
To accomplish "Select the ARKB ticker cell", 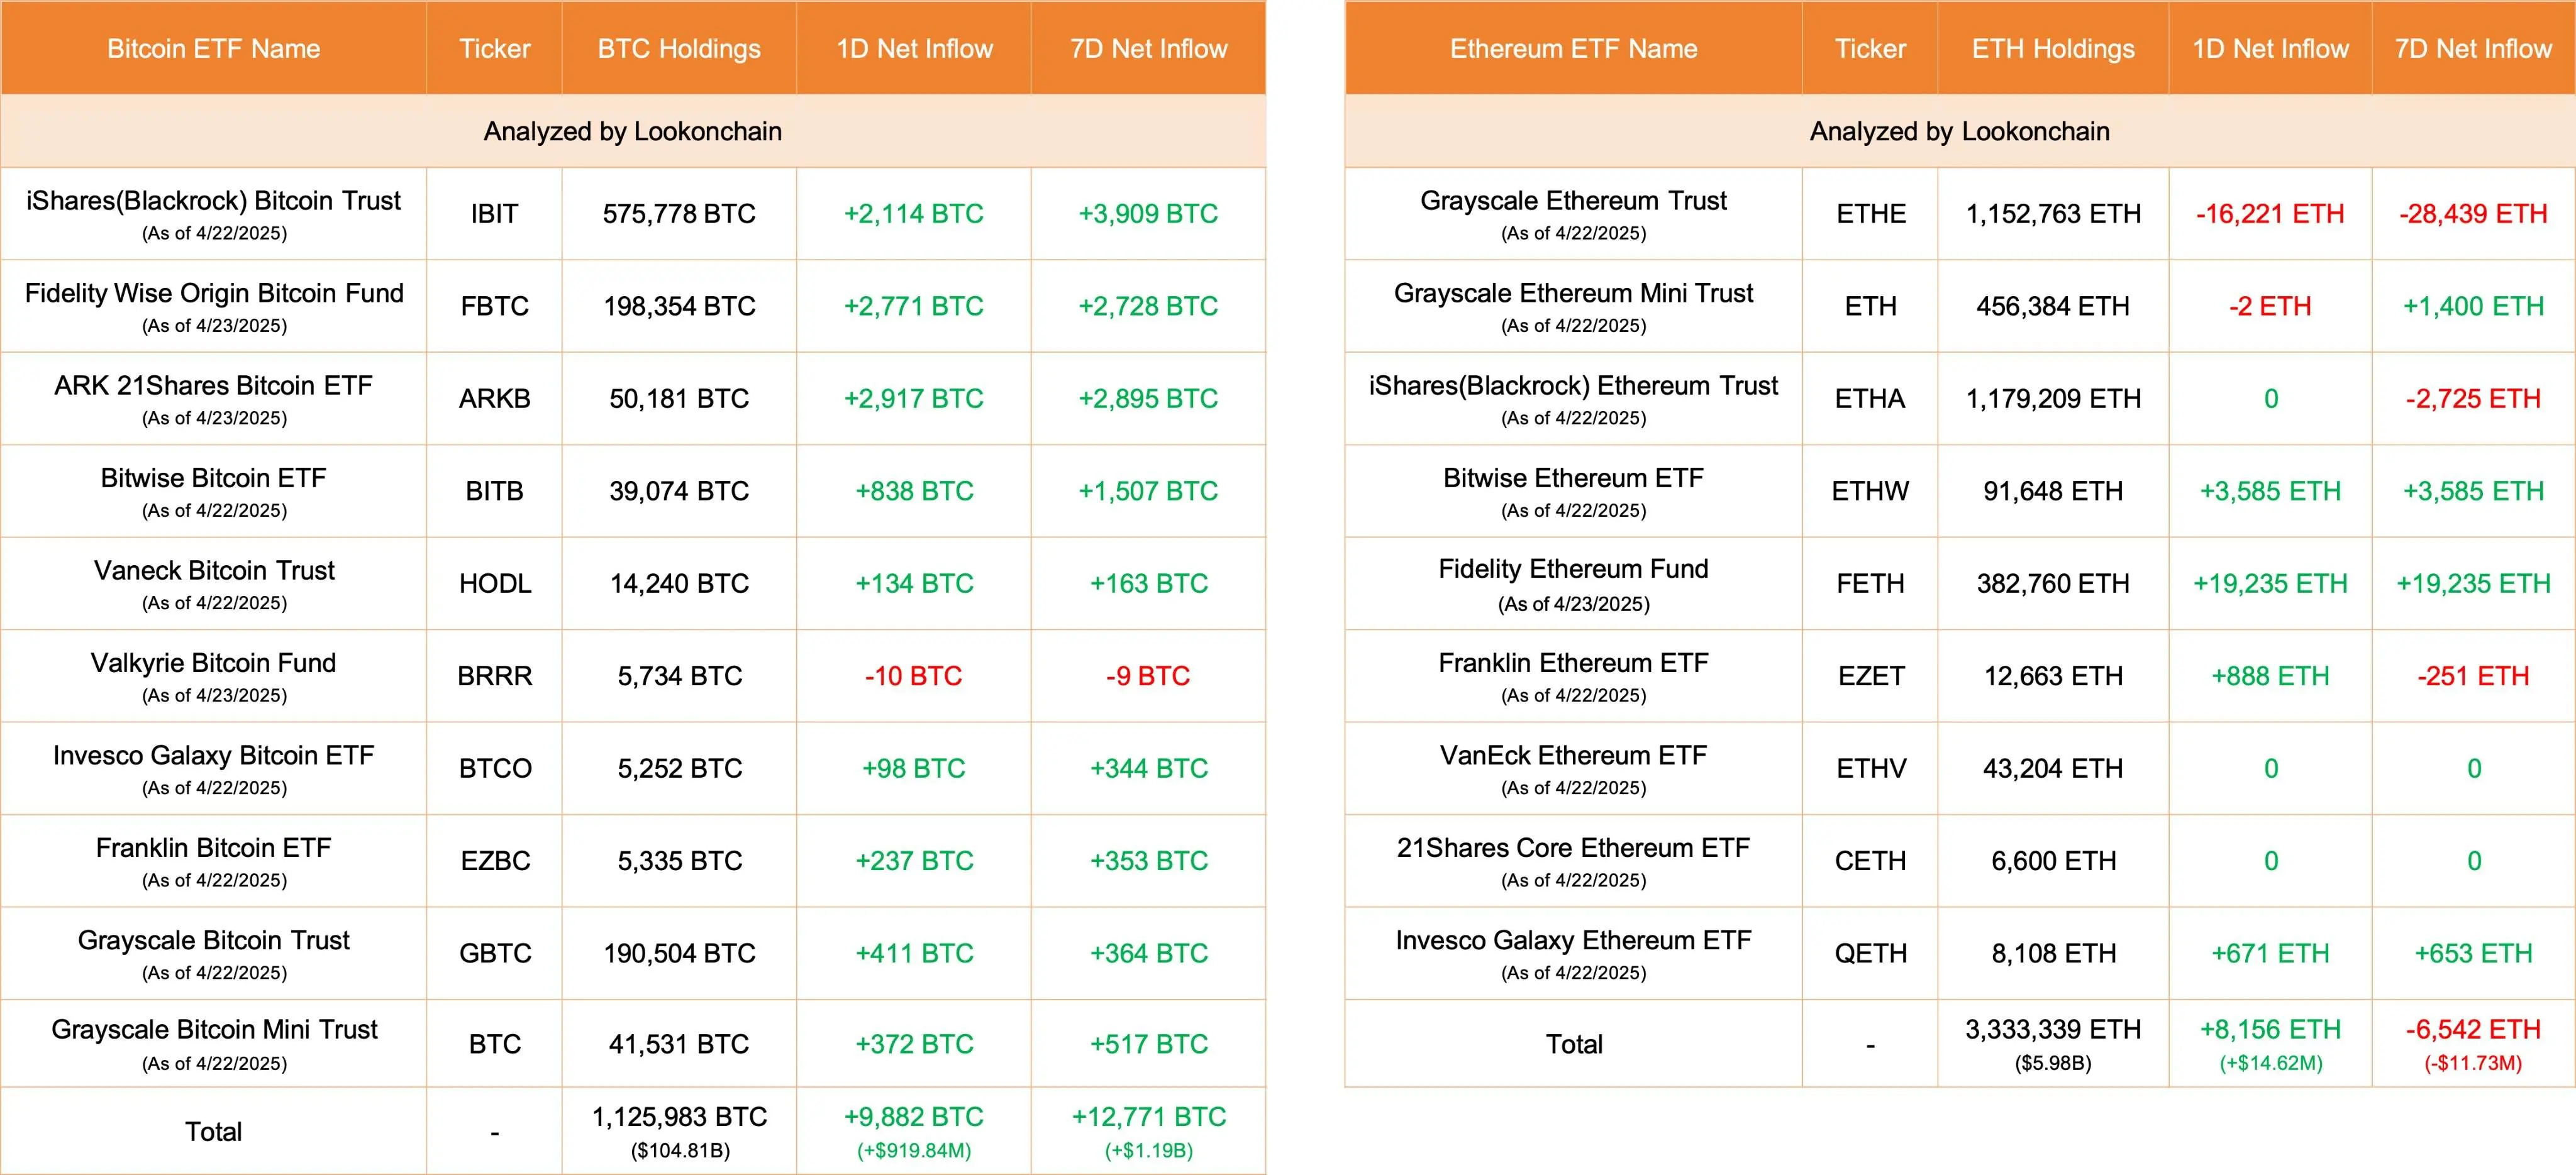I will 494,399.
